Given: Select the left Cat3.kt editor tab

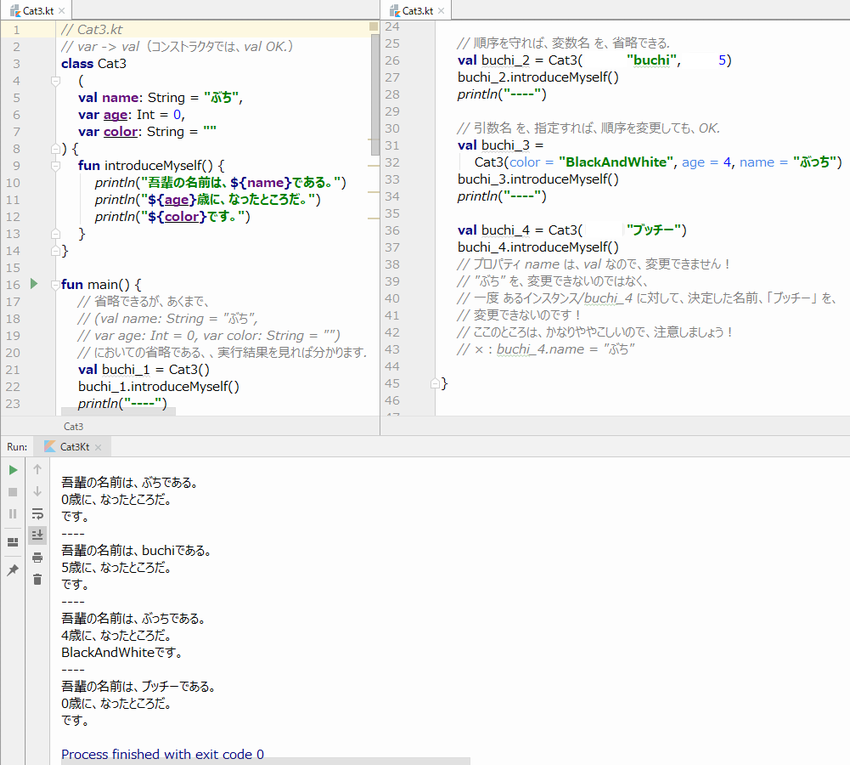Looking at the screenshot, I should click(x=37, y=11).
